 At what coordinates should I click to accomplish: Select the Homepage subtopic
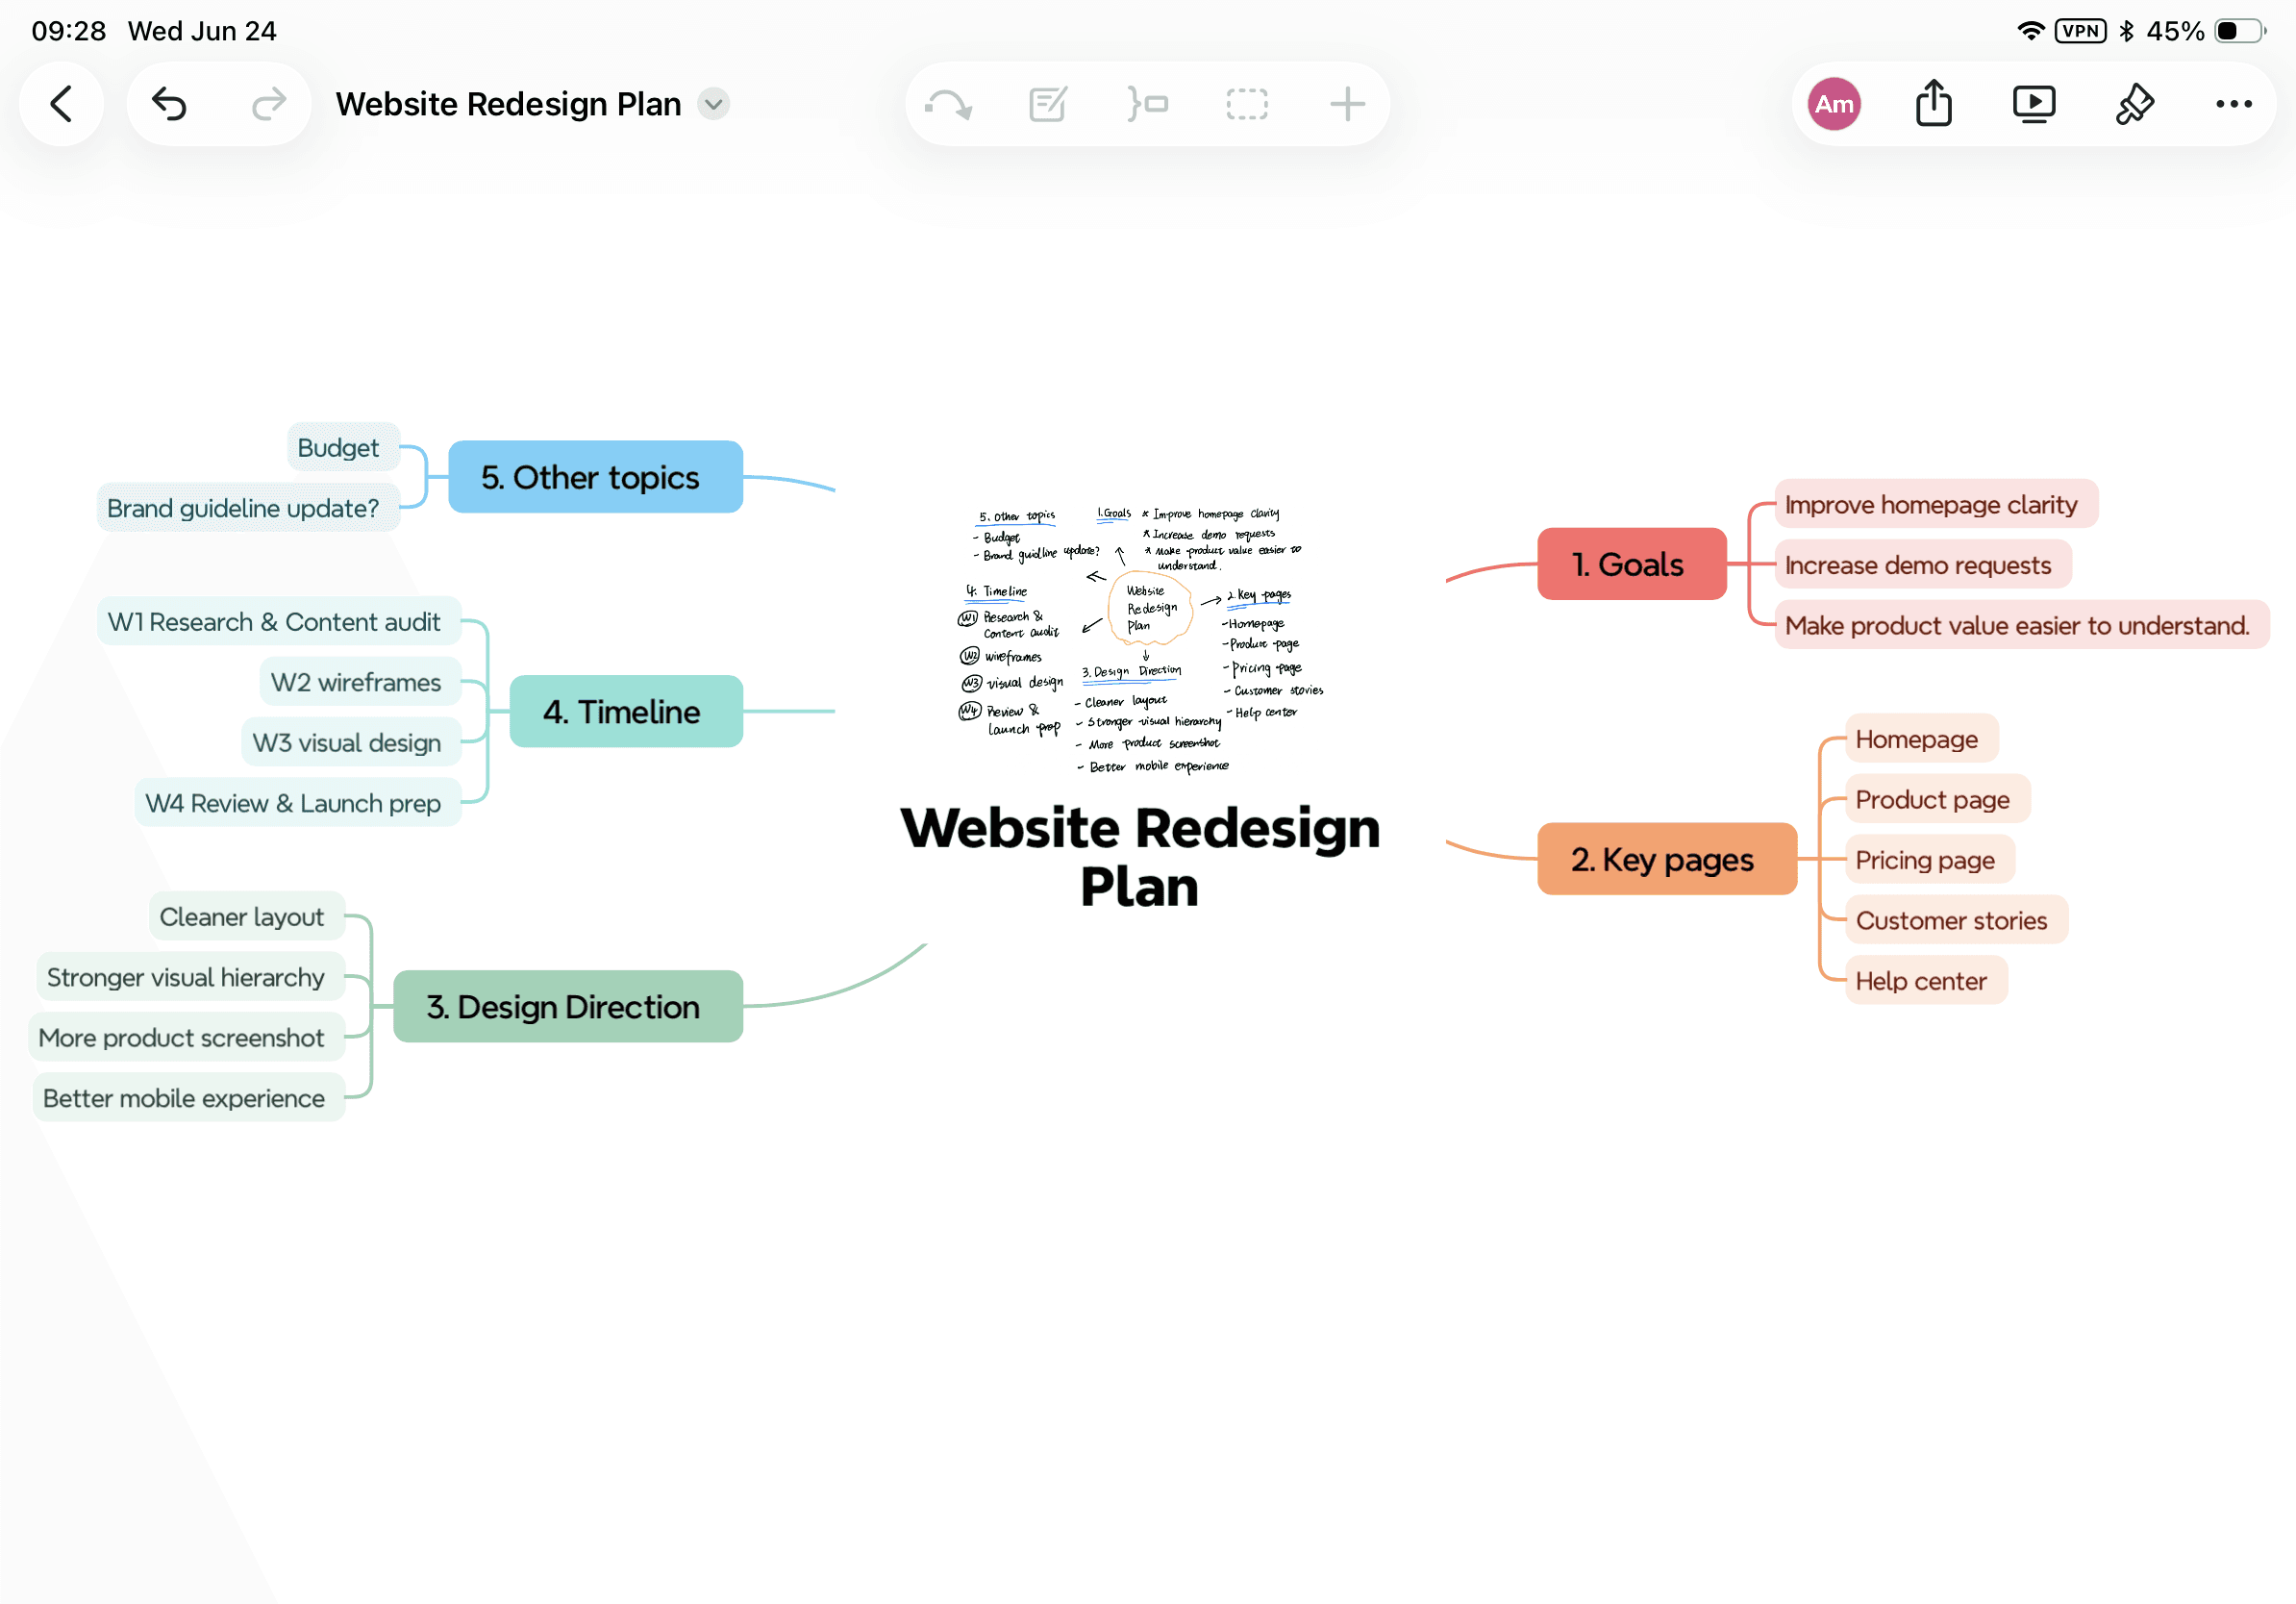click(x=1922, y=739)
